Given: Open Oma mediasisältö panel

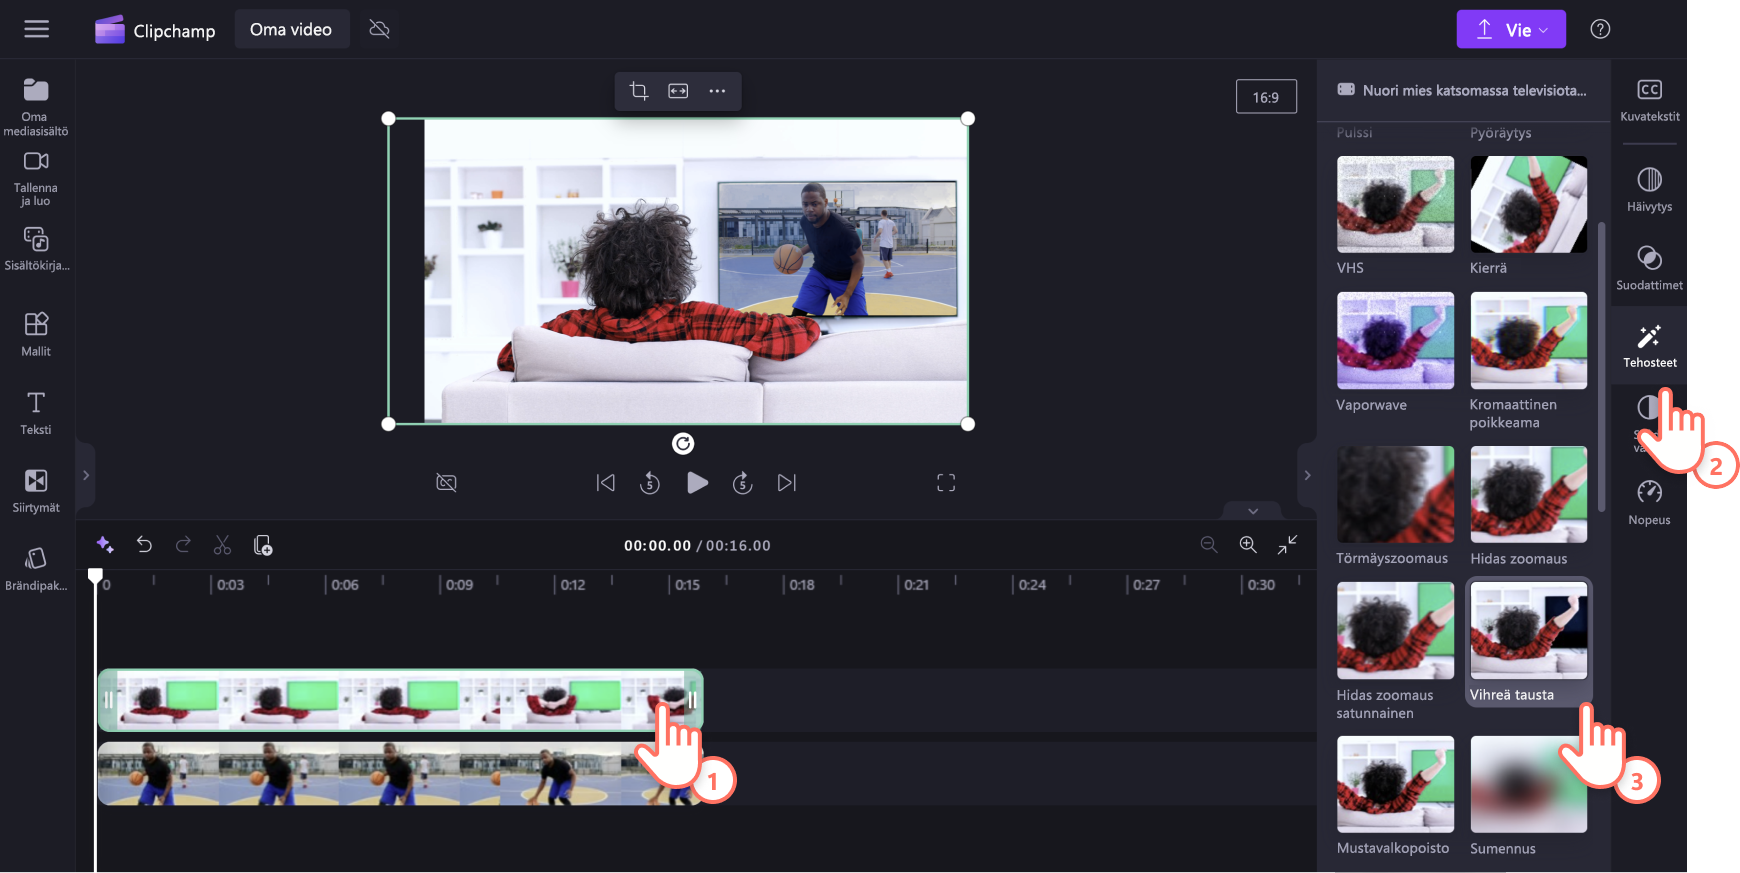Looking at the screenshot, I should [x=36, y=107].
